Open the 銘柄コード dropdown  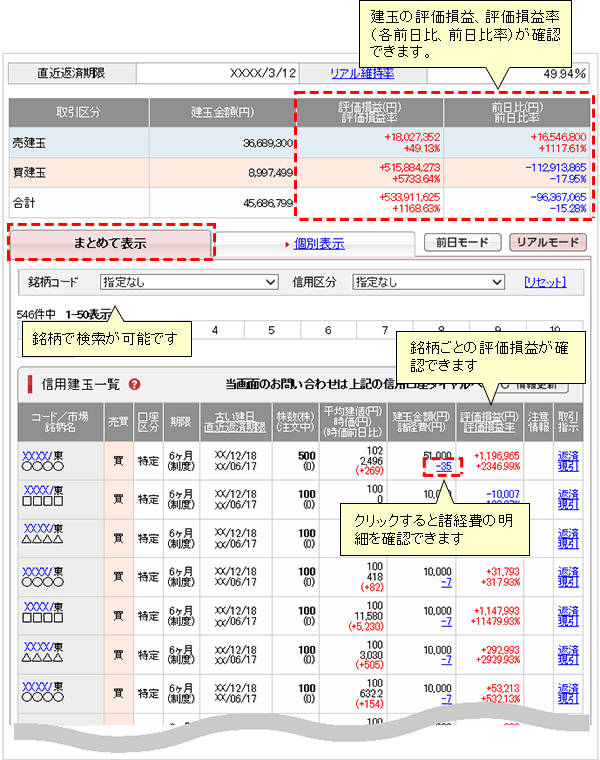pyautogui.click(x=189, y=283)
